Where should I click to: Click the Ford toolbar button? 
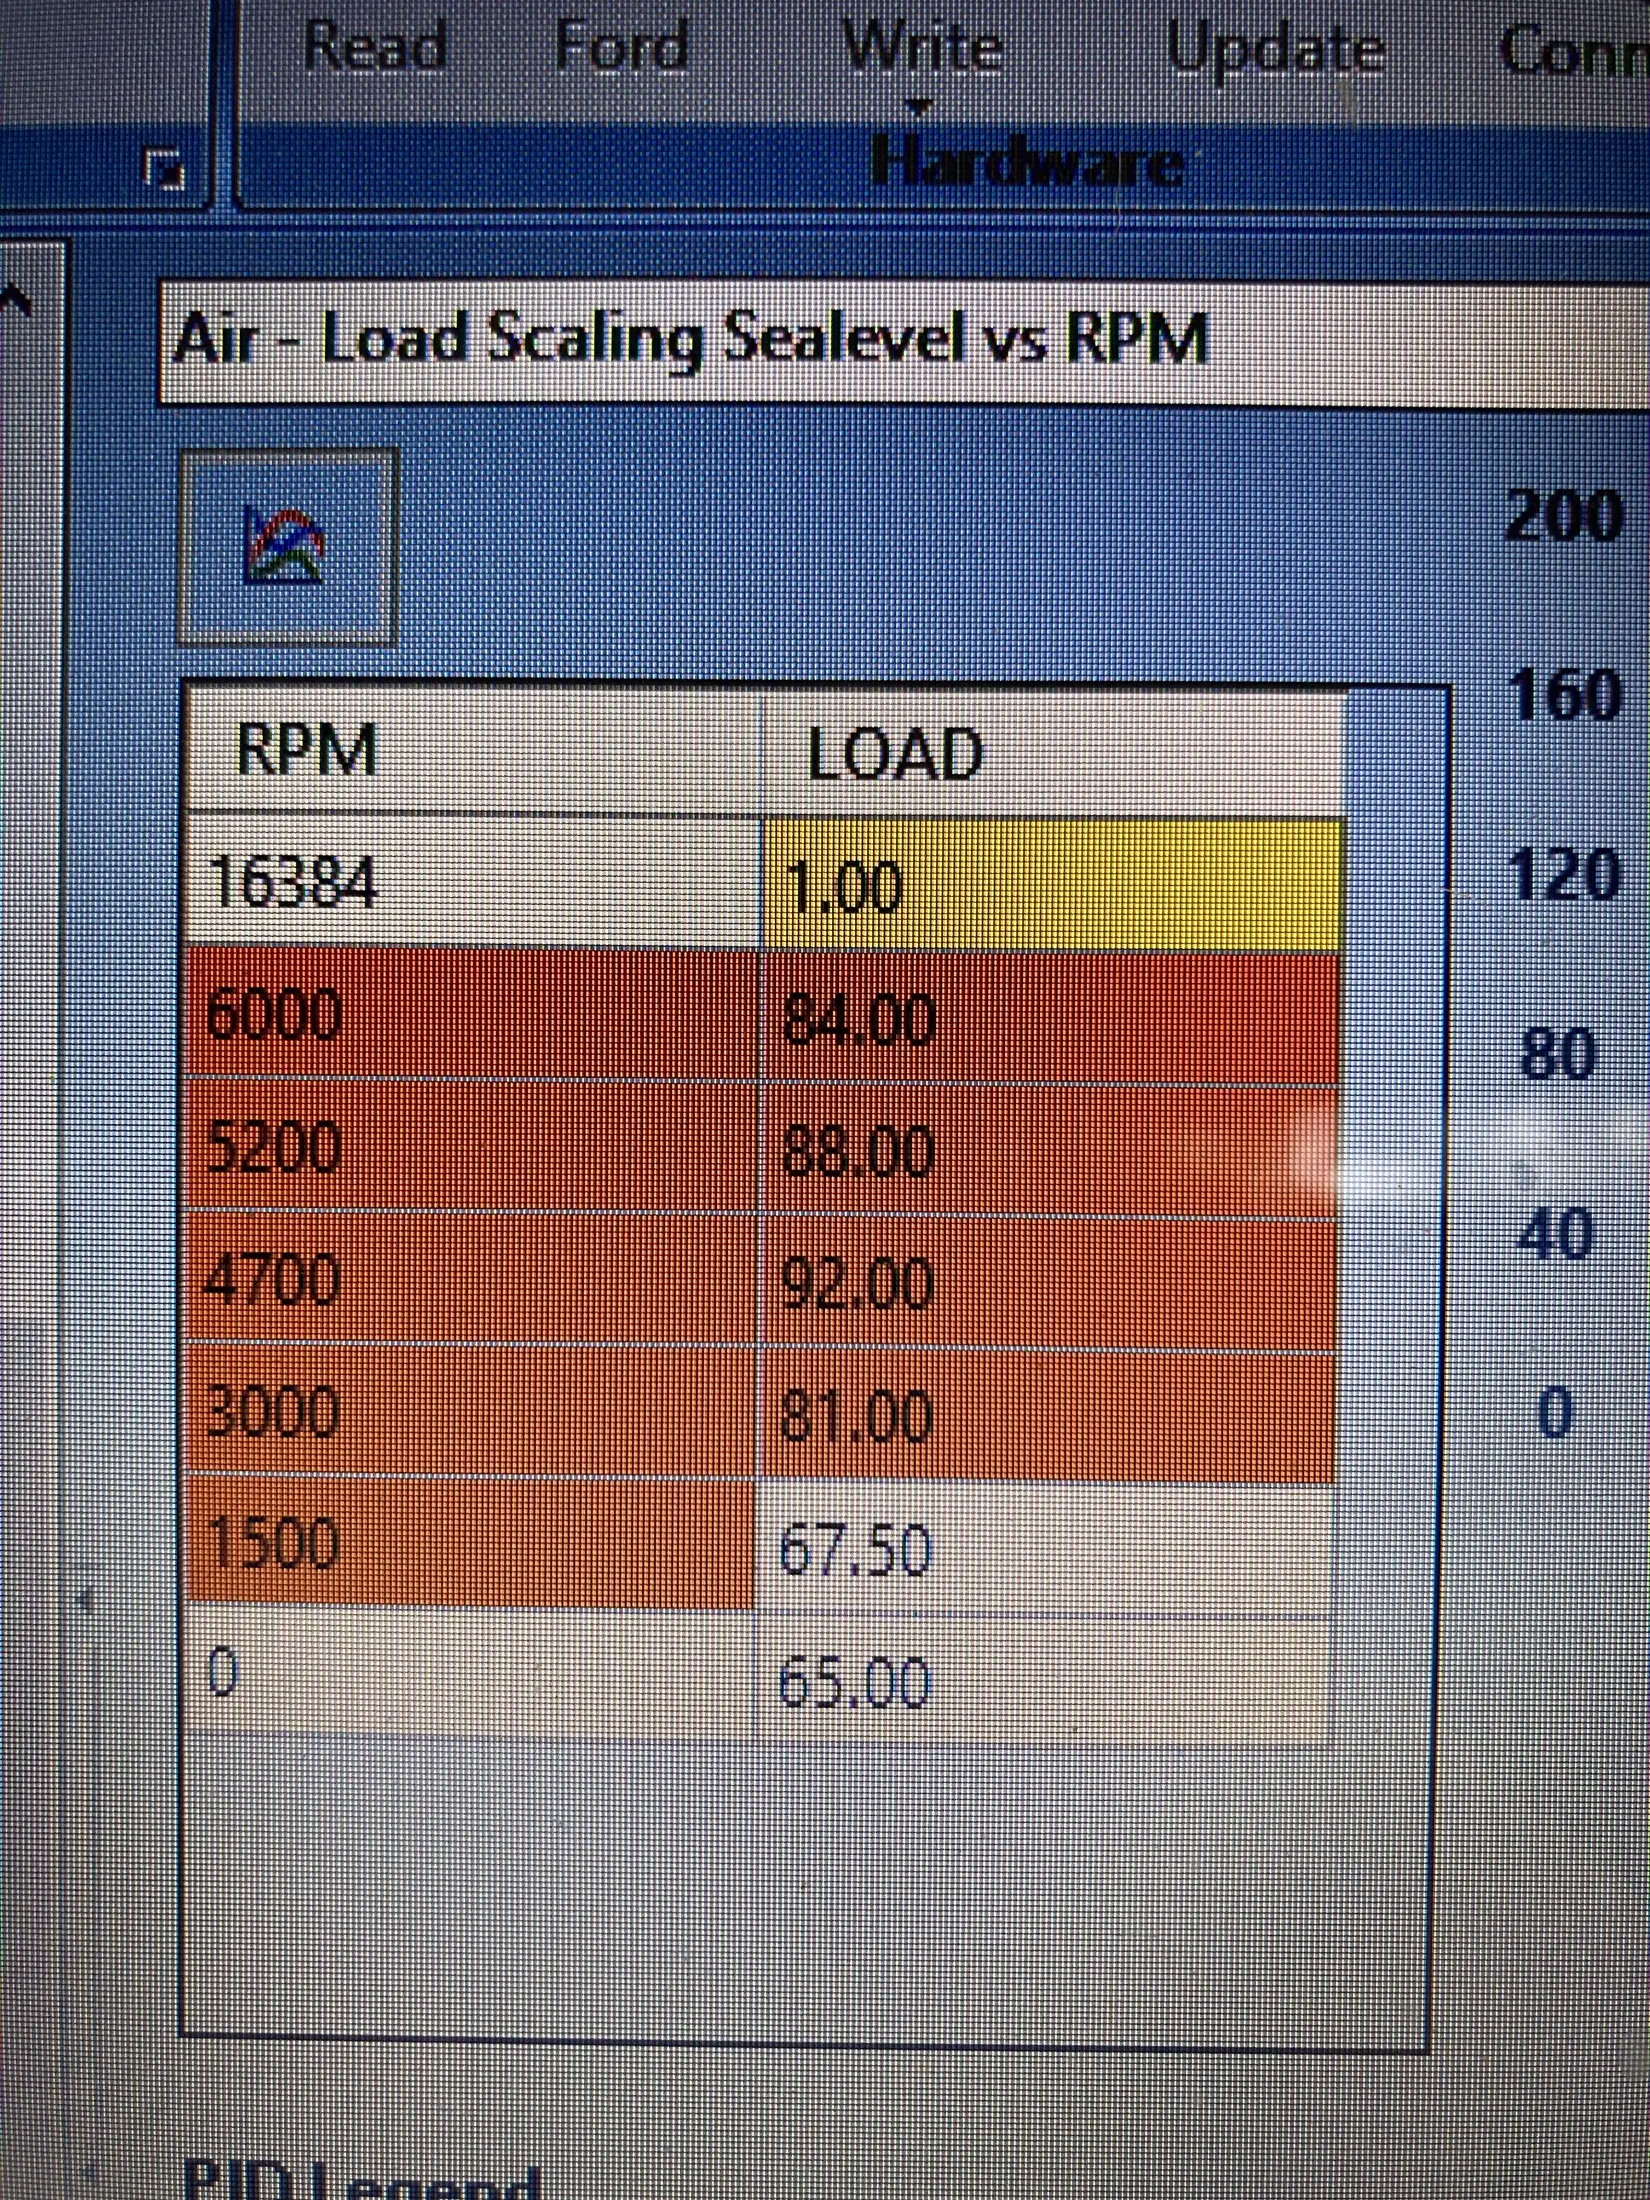tap(622, 46)
